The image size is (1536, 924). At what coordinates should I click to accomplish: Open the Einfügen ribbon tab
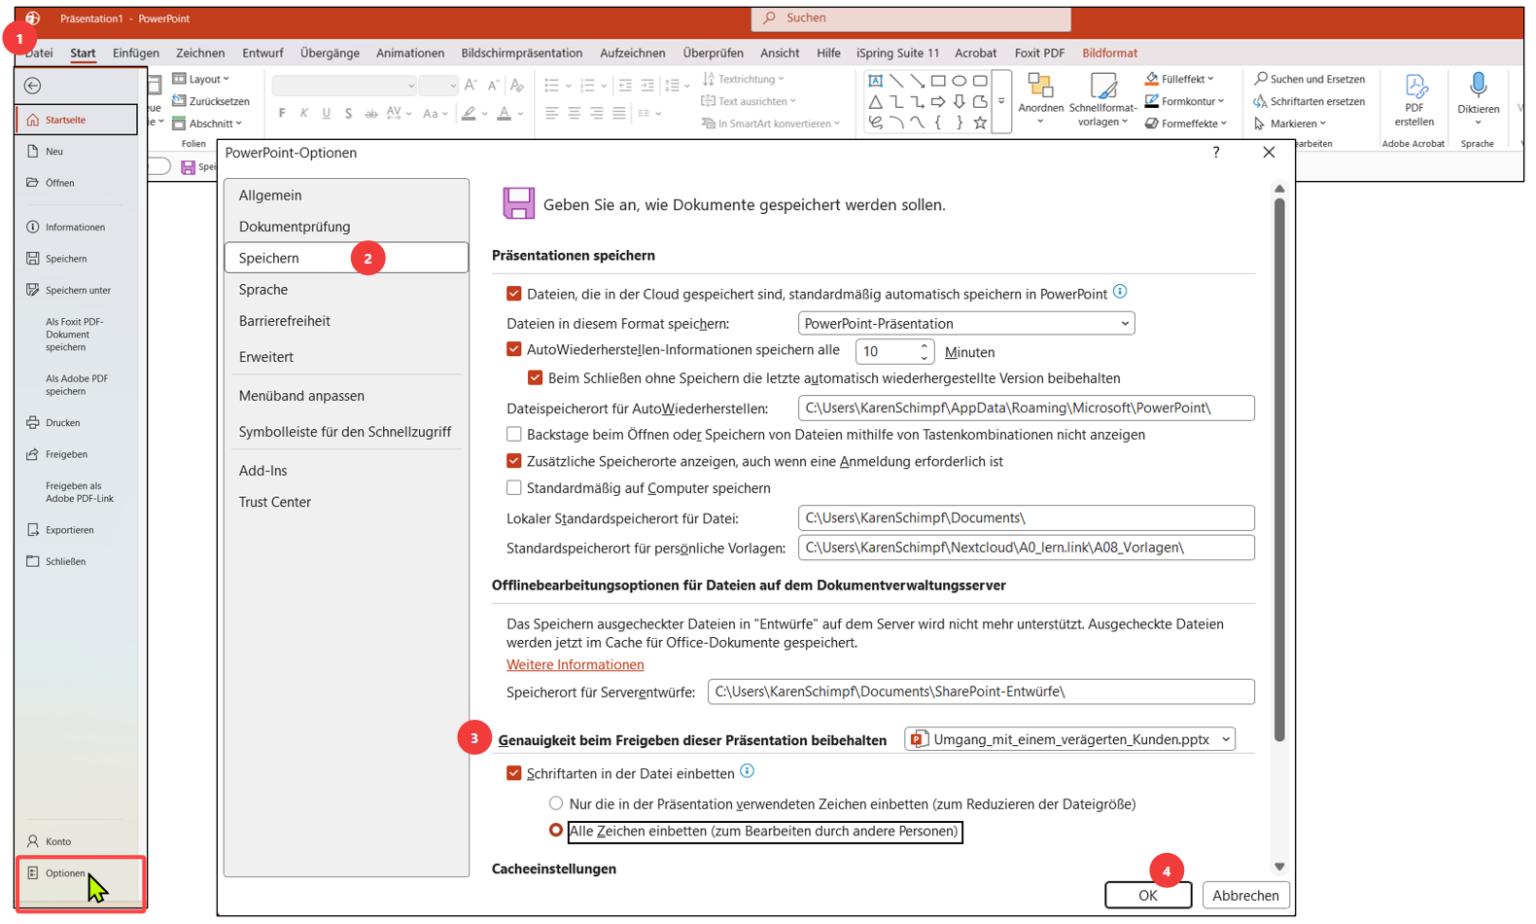pos(136,53)
